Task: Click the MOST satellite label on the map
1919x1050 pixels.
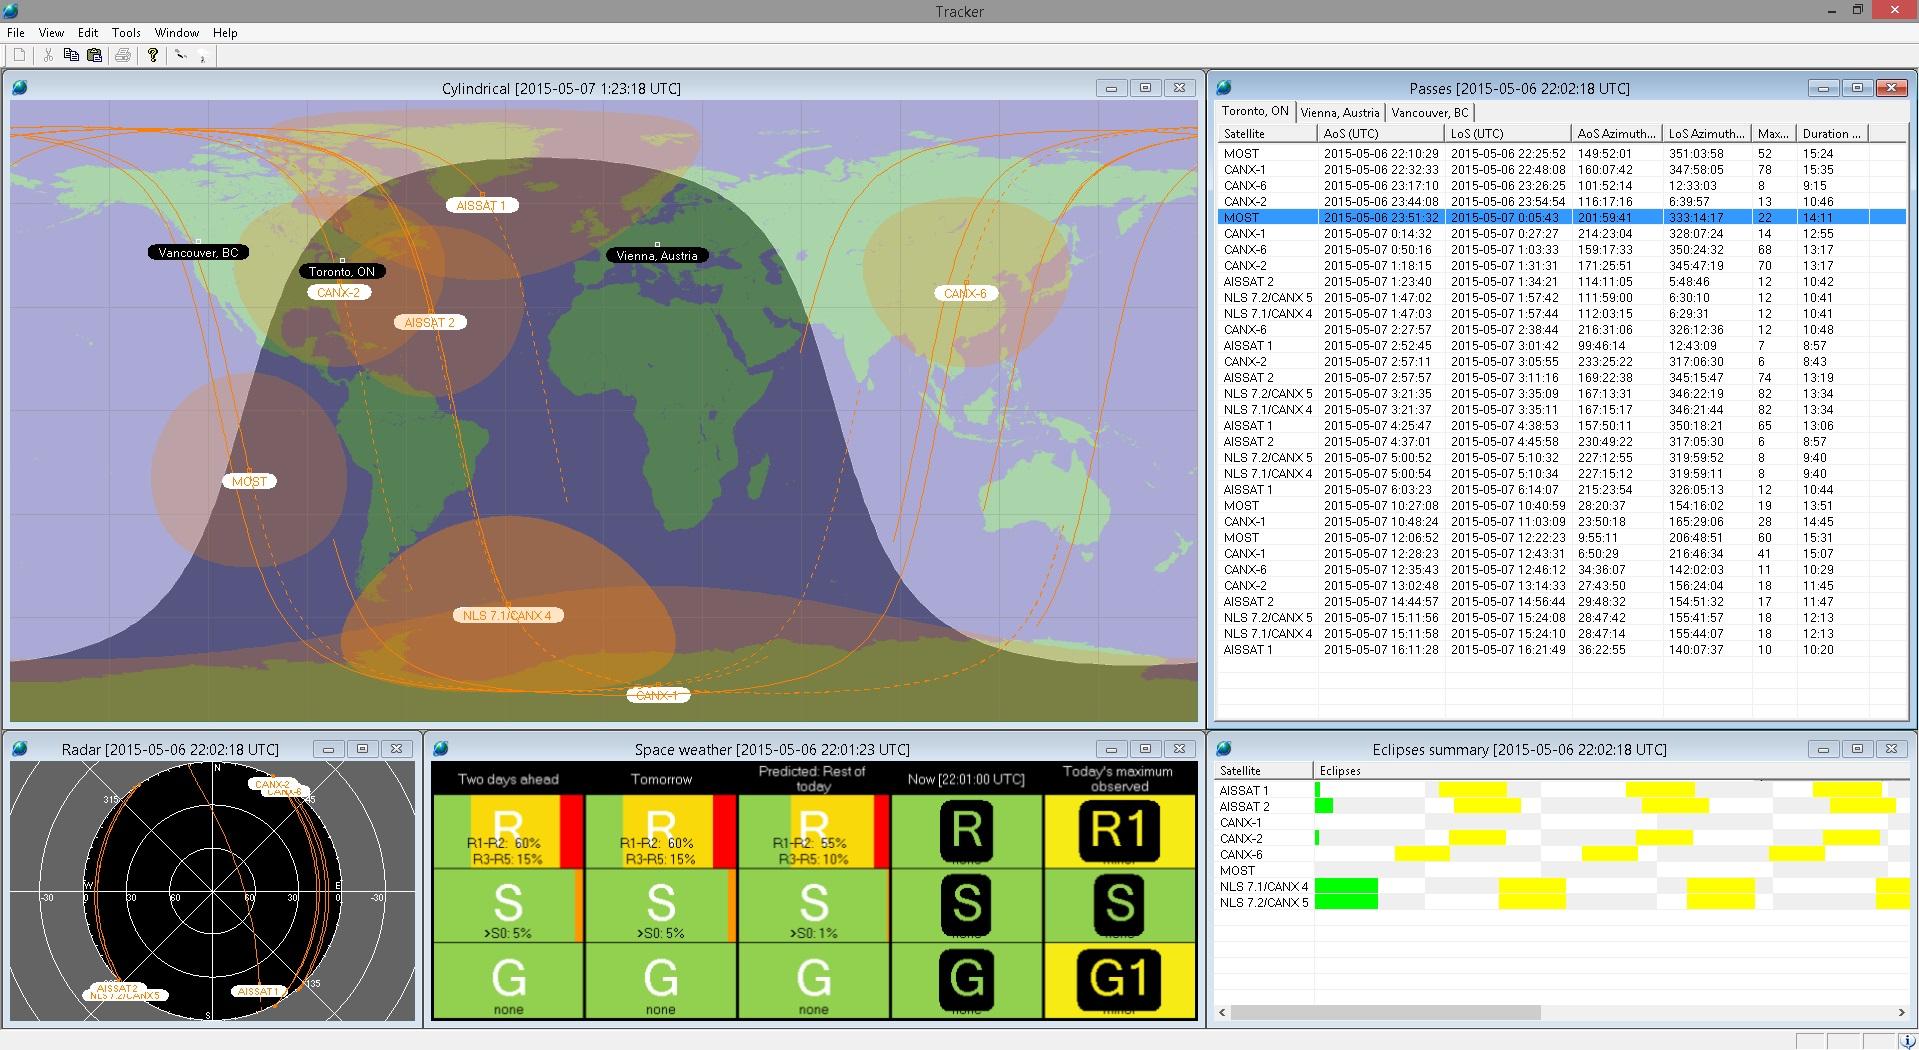Action: pos(249,481)
